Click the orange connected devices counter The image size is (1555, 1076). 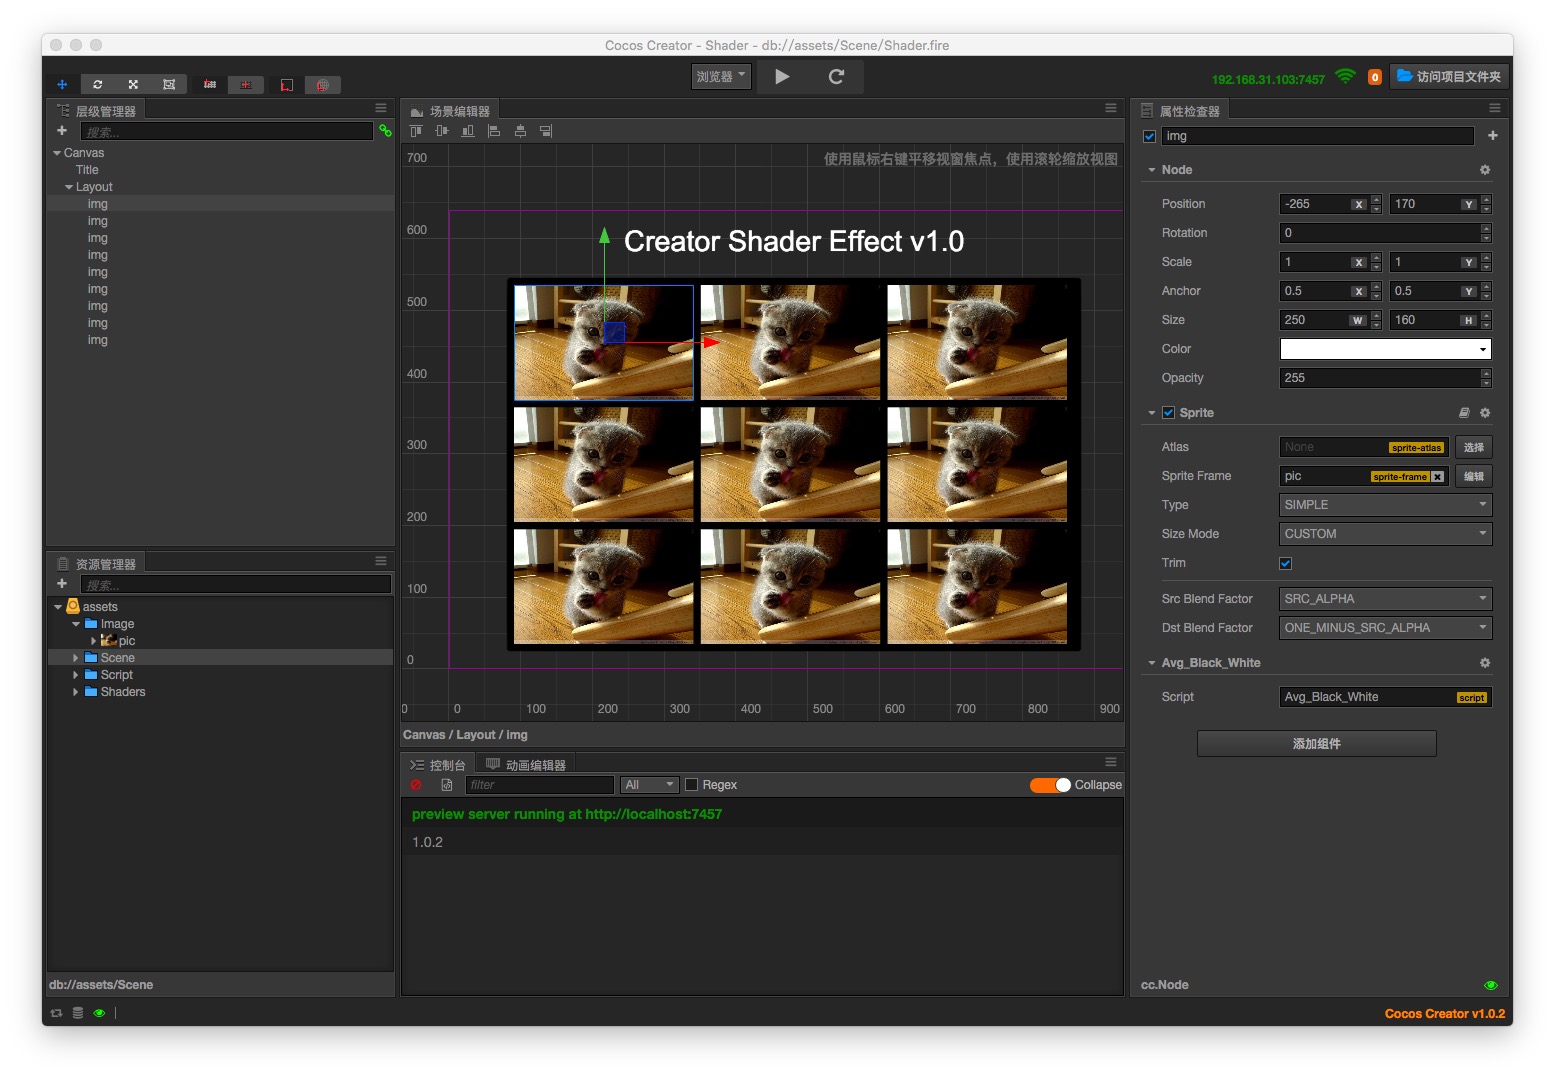point(1375,77)
